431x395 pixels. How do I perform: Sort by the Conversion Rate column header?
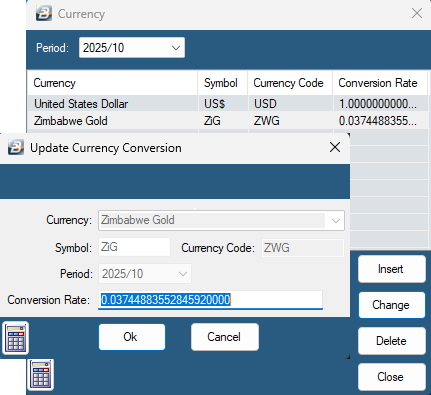point(380,83)
